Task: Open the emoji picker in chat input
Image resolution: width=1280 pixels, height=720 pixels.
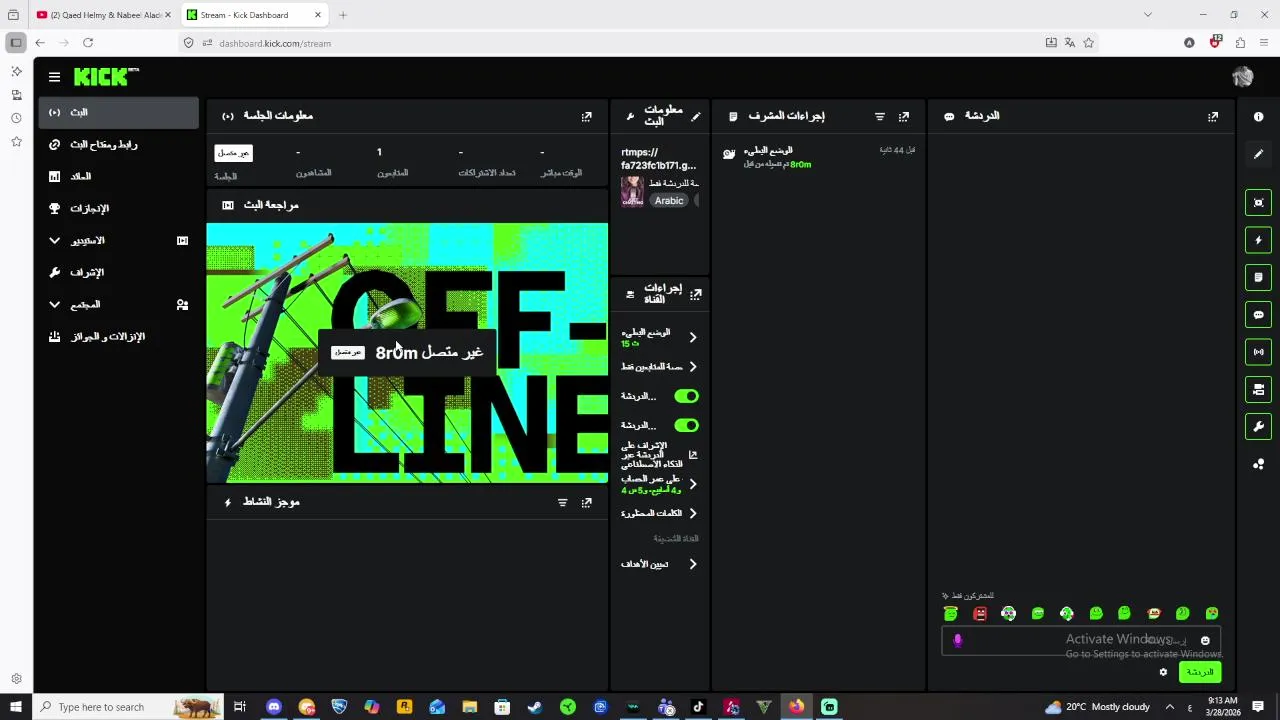Action: pyautogui.click(x=1205, y=641)
